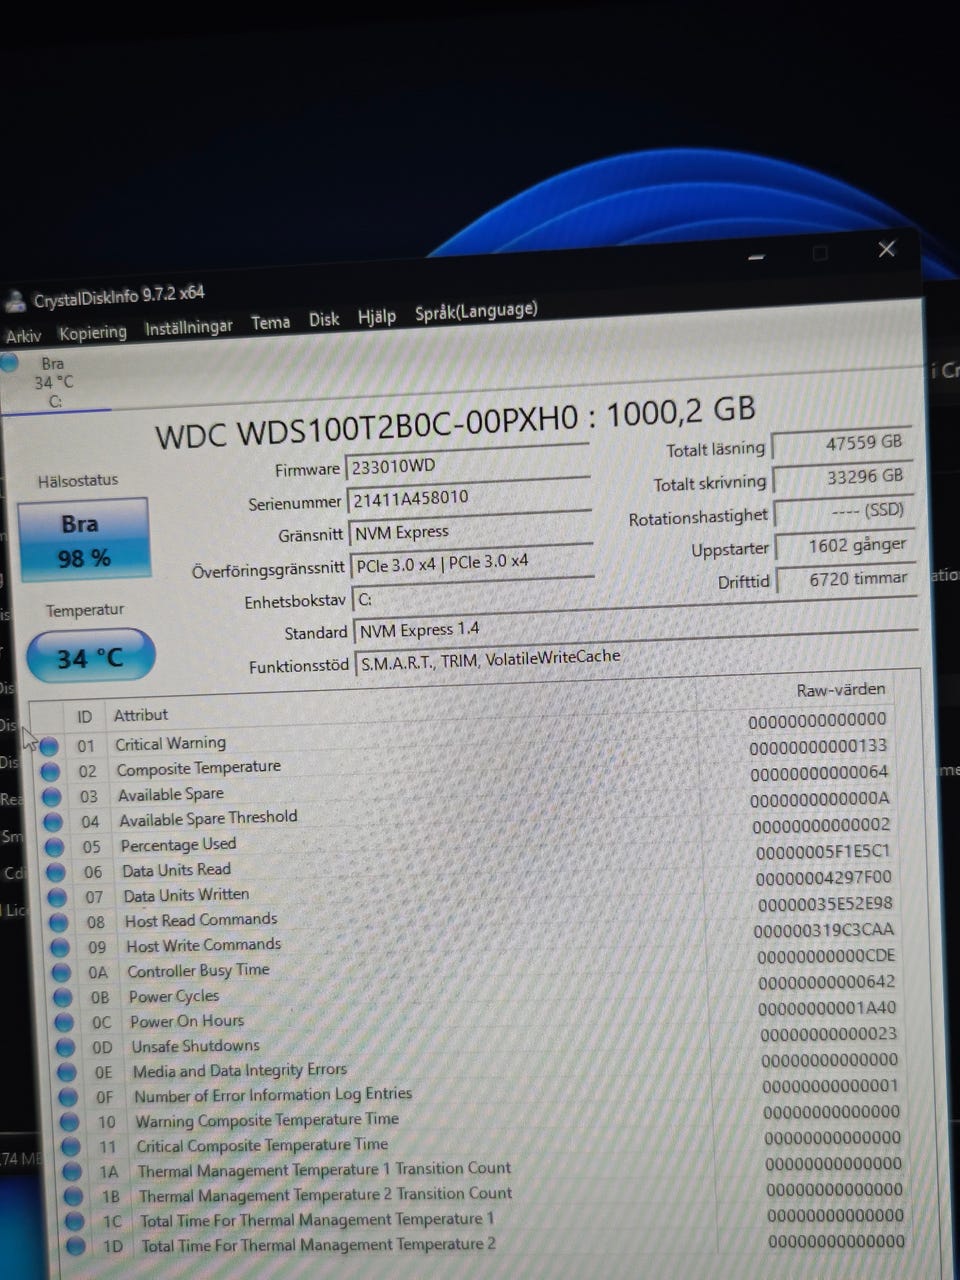Open the Språk(Language) menu
This screenshot has height=1280, width=960.
tap(476, 311)
